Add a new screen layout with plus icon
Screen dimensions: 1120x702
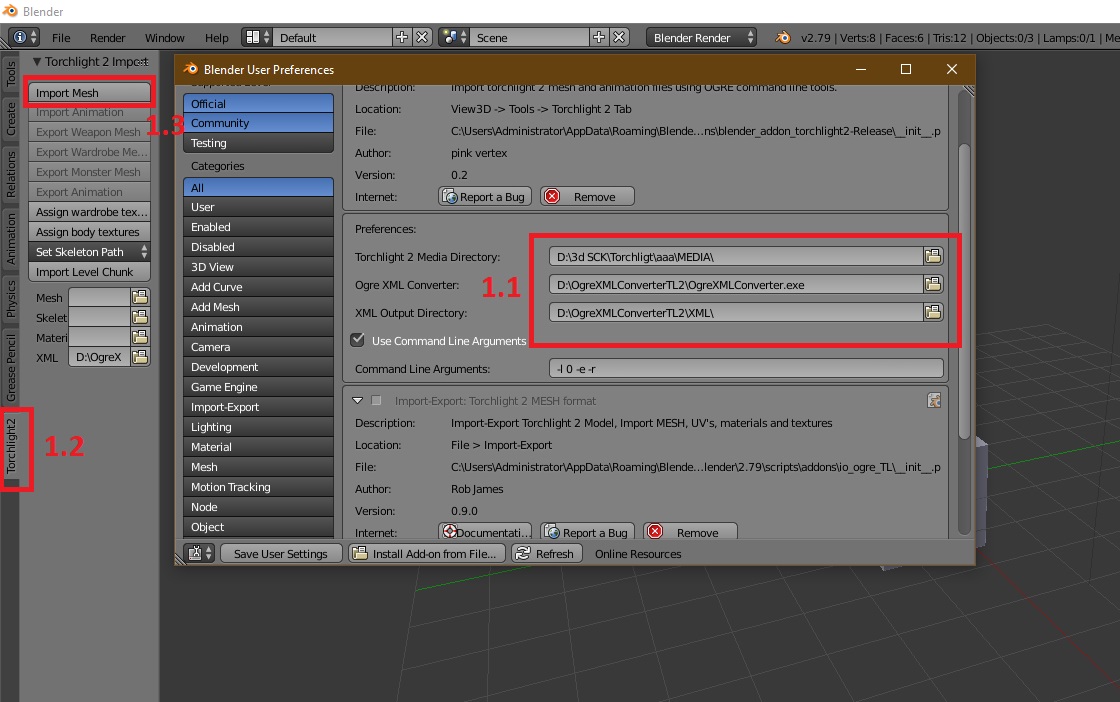[402, 38]
